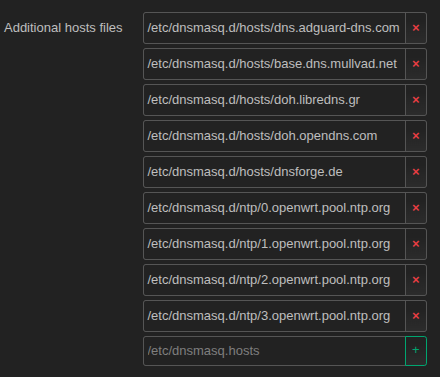The image size is (440, 377).
Task: Remove the base.dns.mullvad.net hosts entry
Action: click(x=416, y=64)
